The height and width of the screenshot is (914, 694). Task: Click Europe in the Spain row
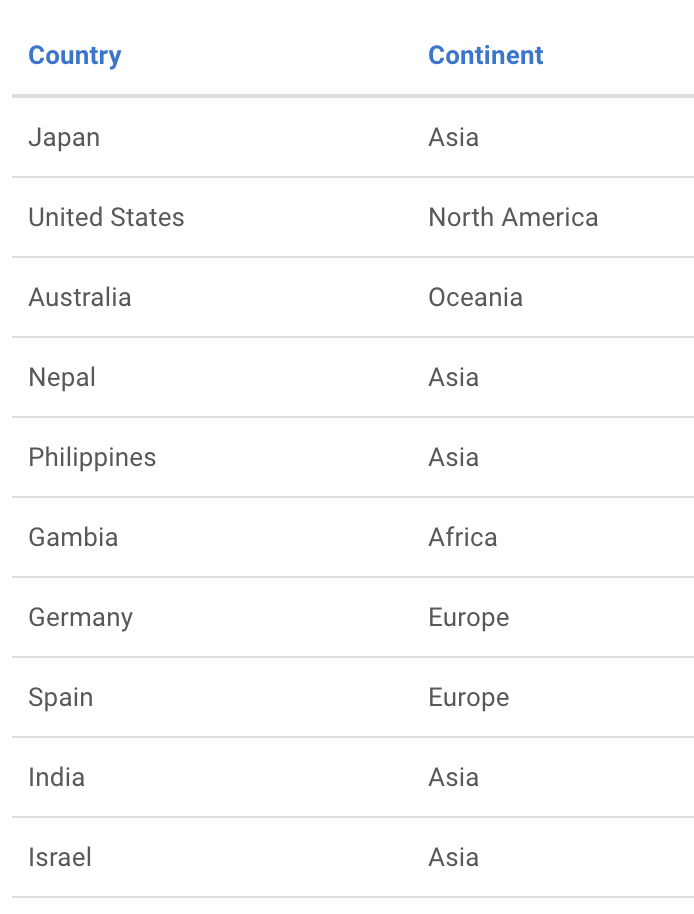click(469, 697)
